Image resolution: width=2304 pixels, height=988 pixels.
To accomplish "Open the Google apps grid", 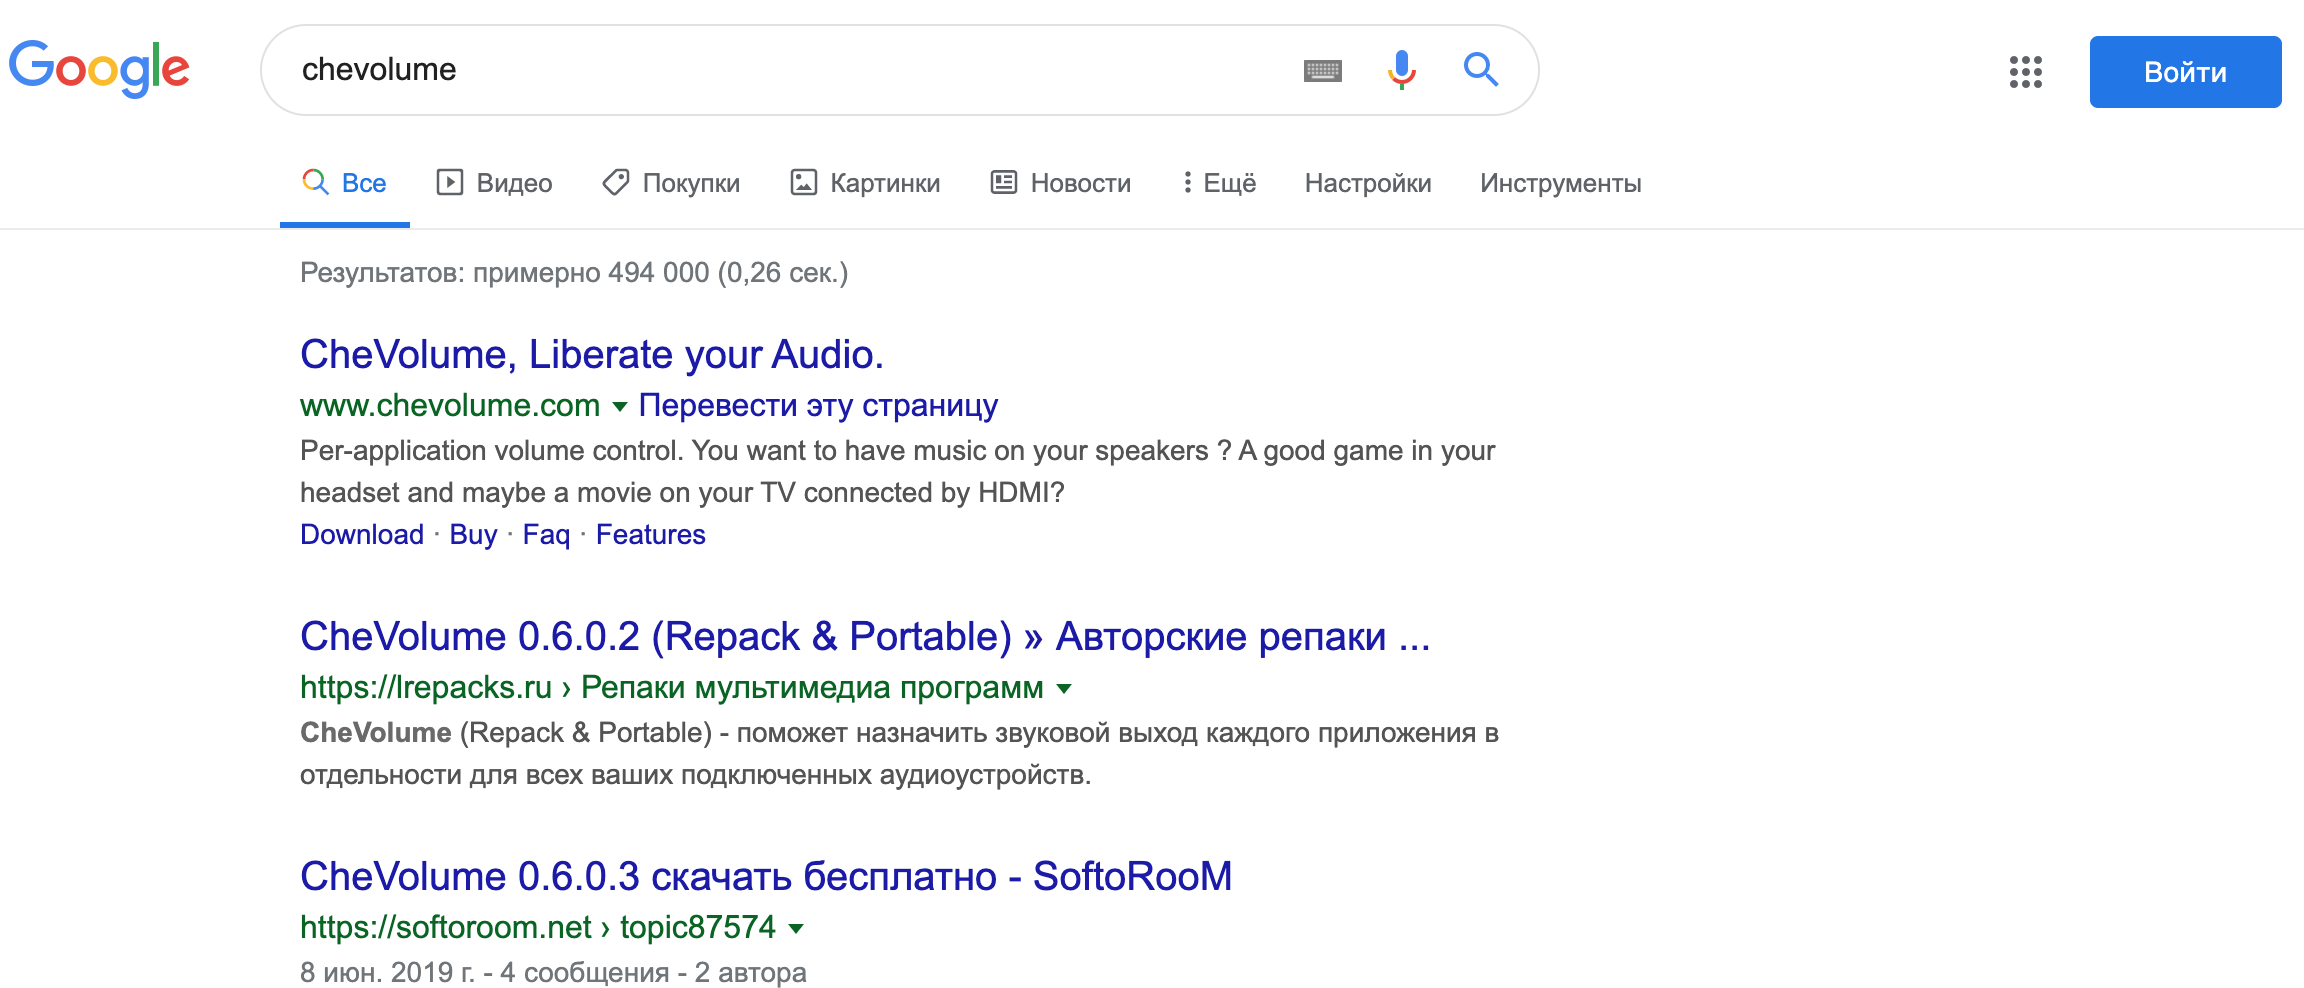I will tap(2025, 72).
